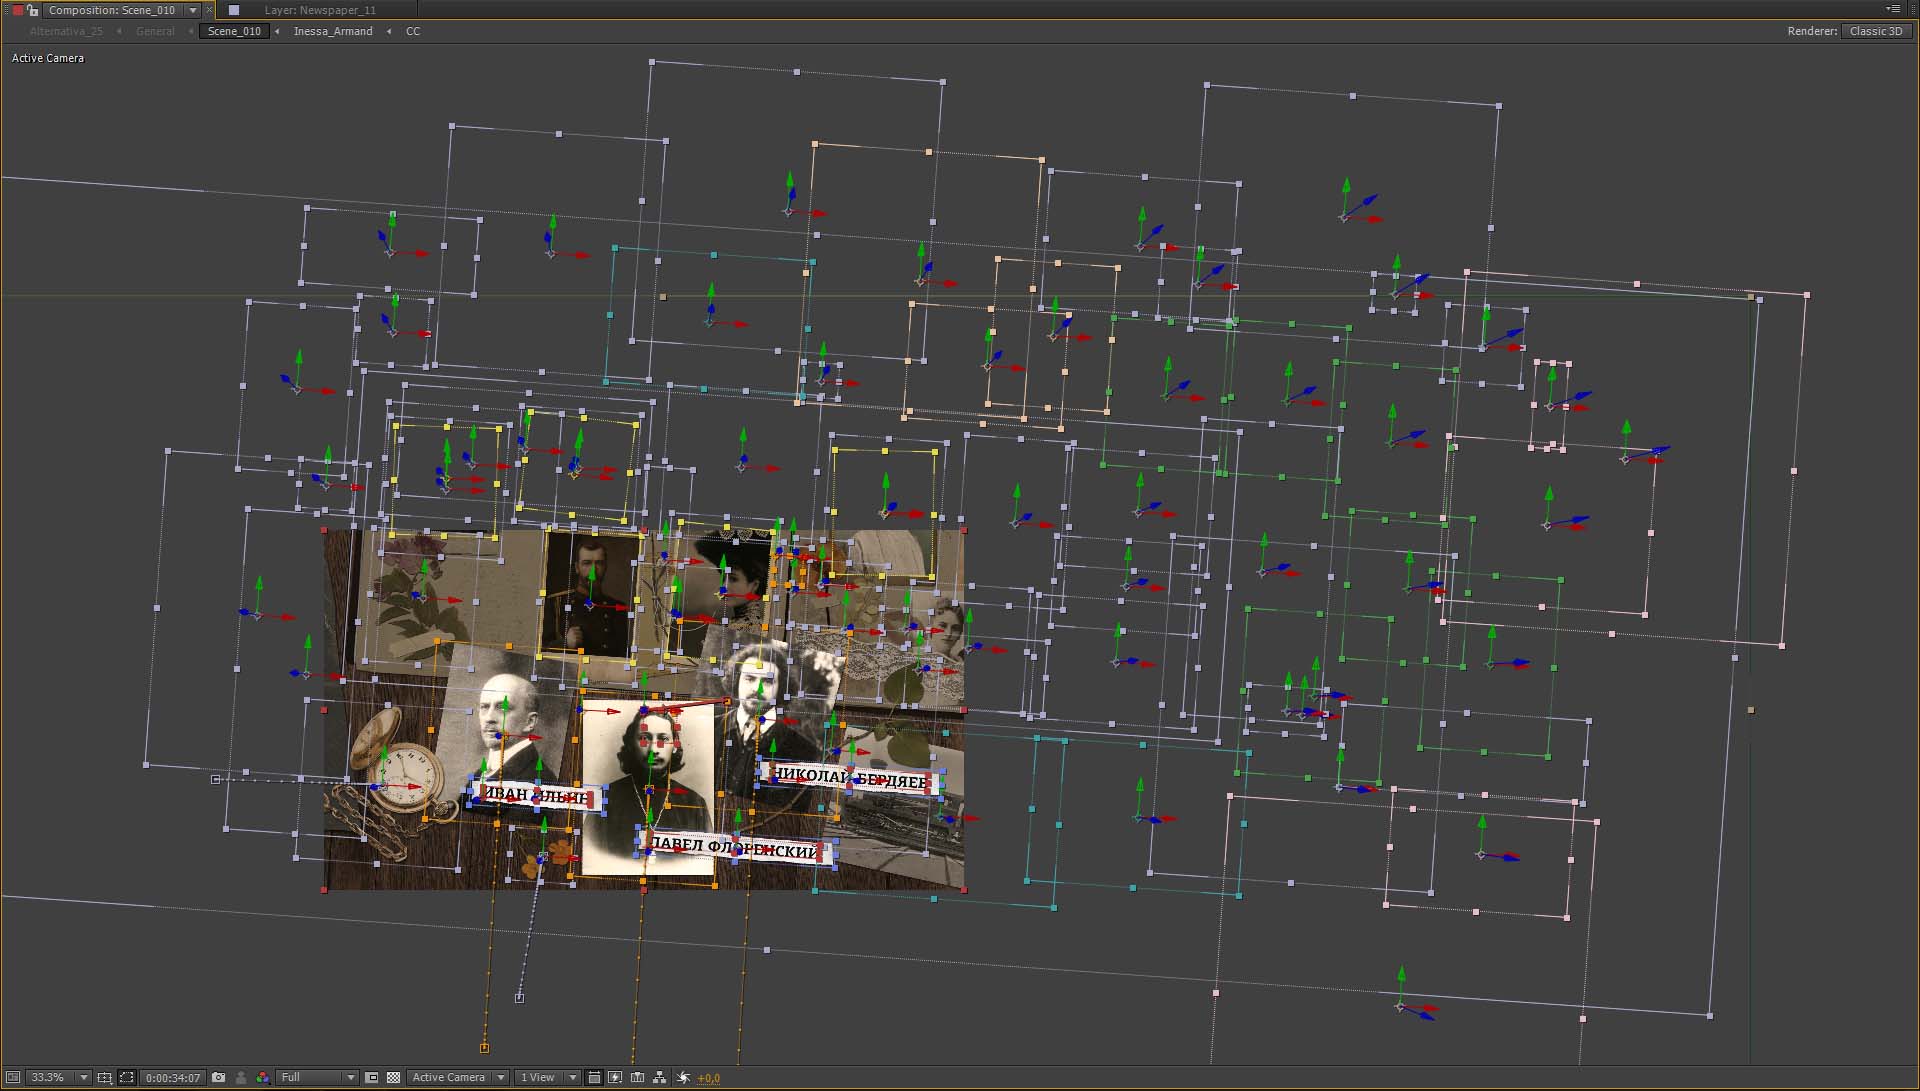Click the Fast Previews lightning icon
This screenshot has width=1920, height=1091.
[615, 1077]
